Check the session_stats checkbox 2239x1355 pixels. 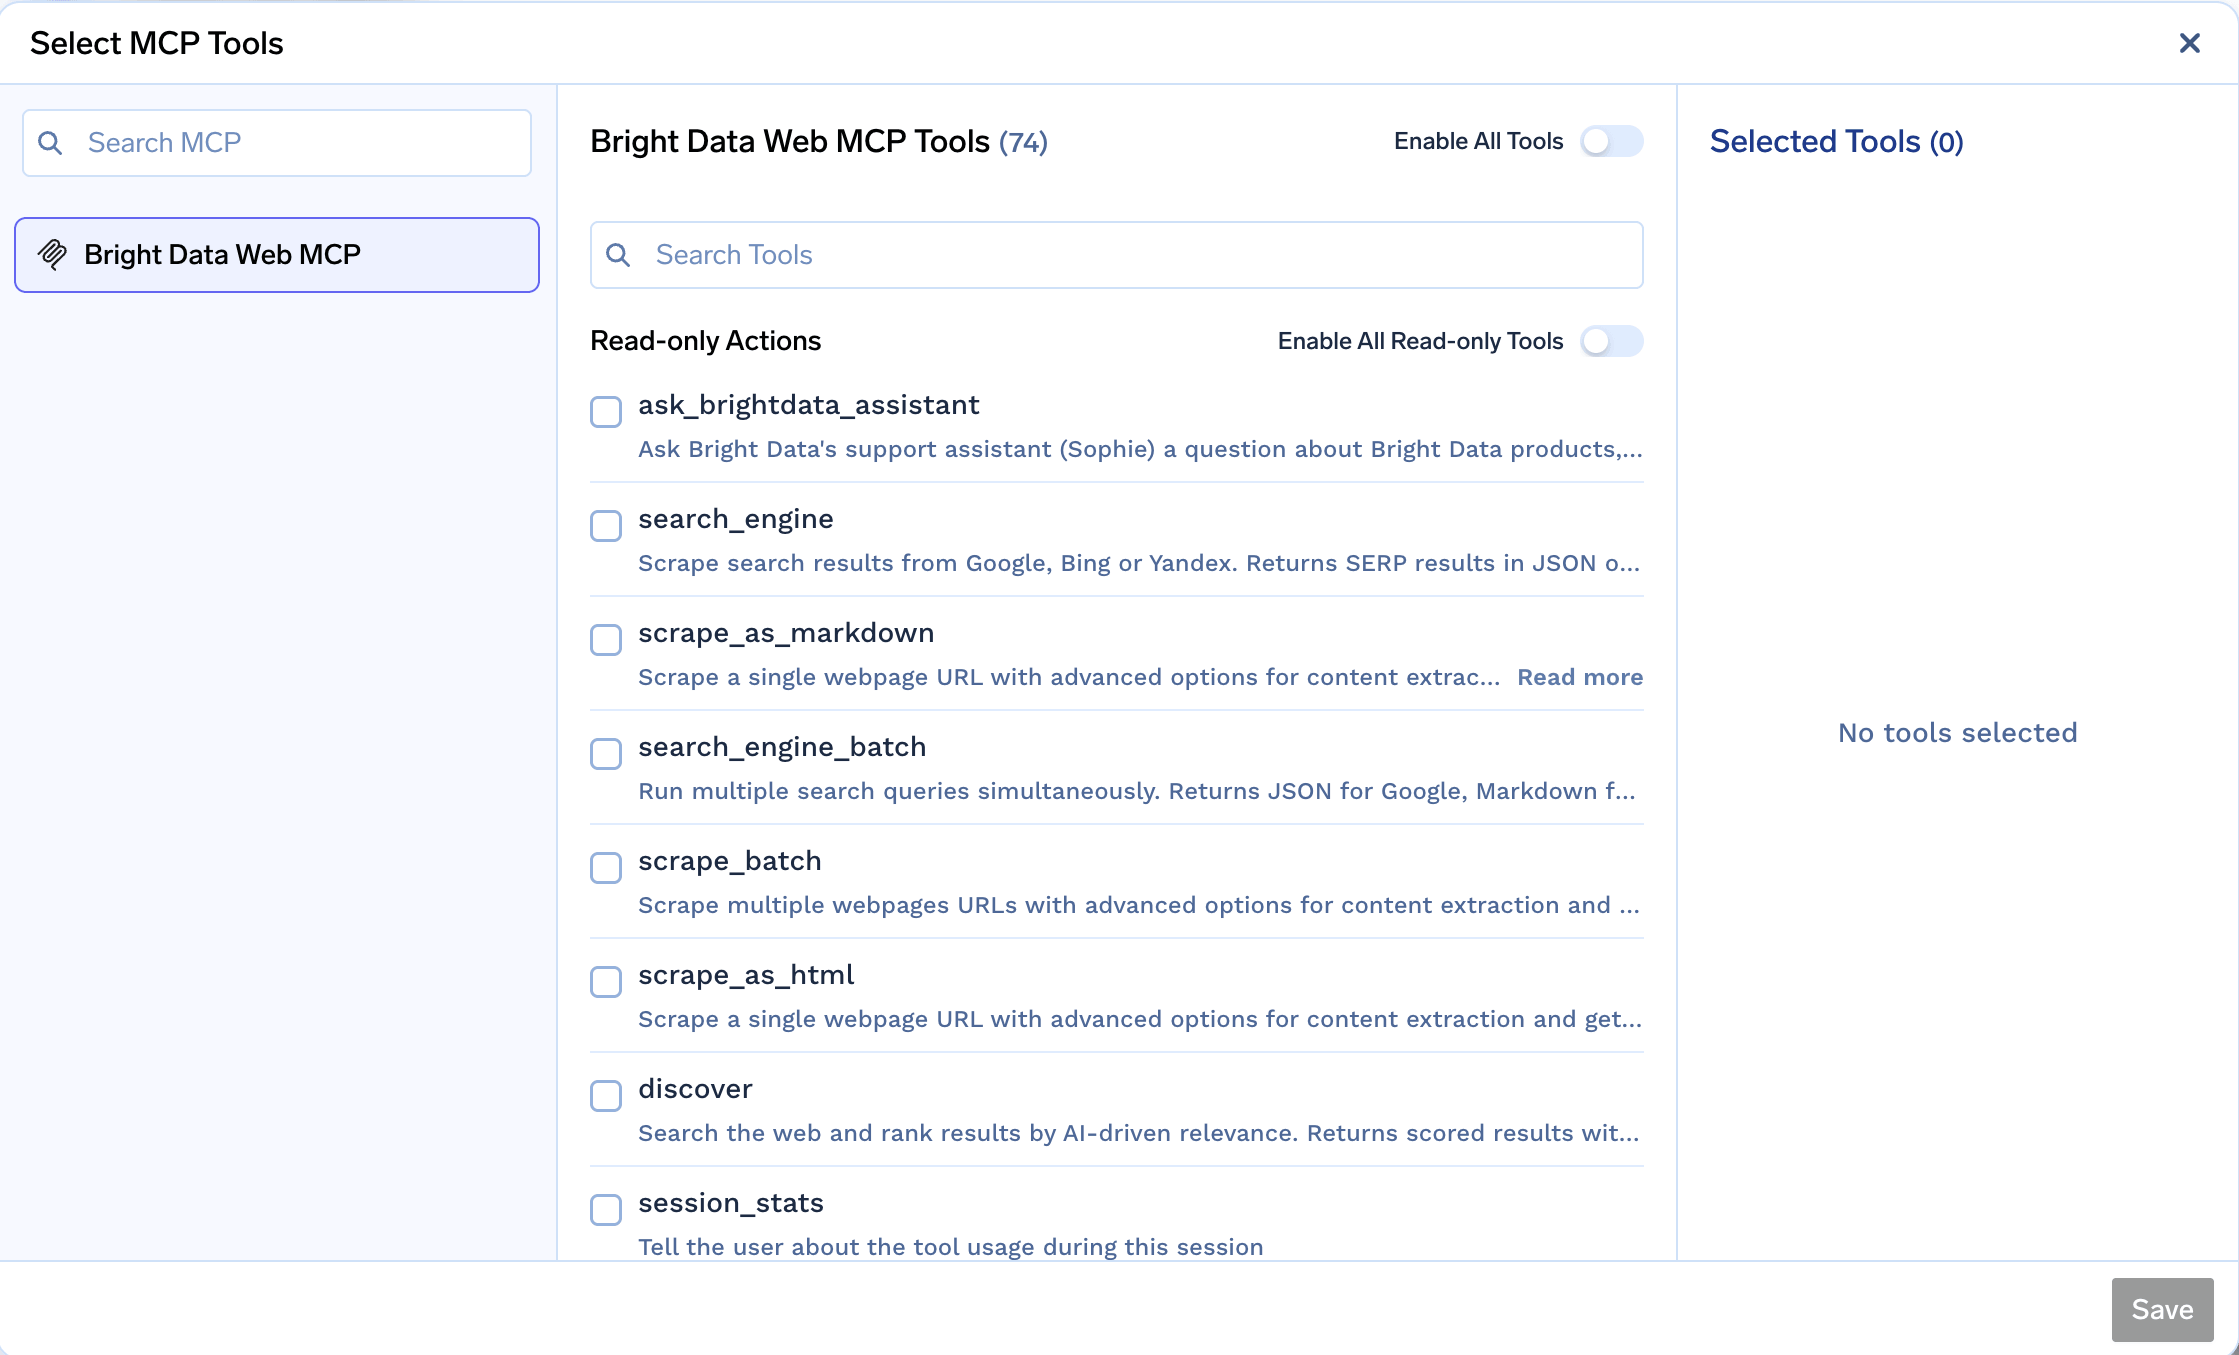click(x=606, y=1209)
